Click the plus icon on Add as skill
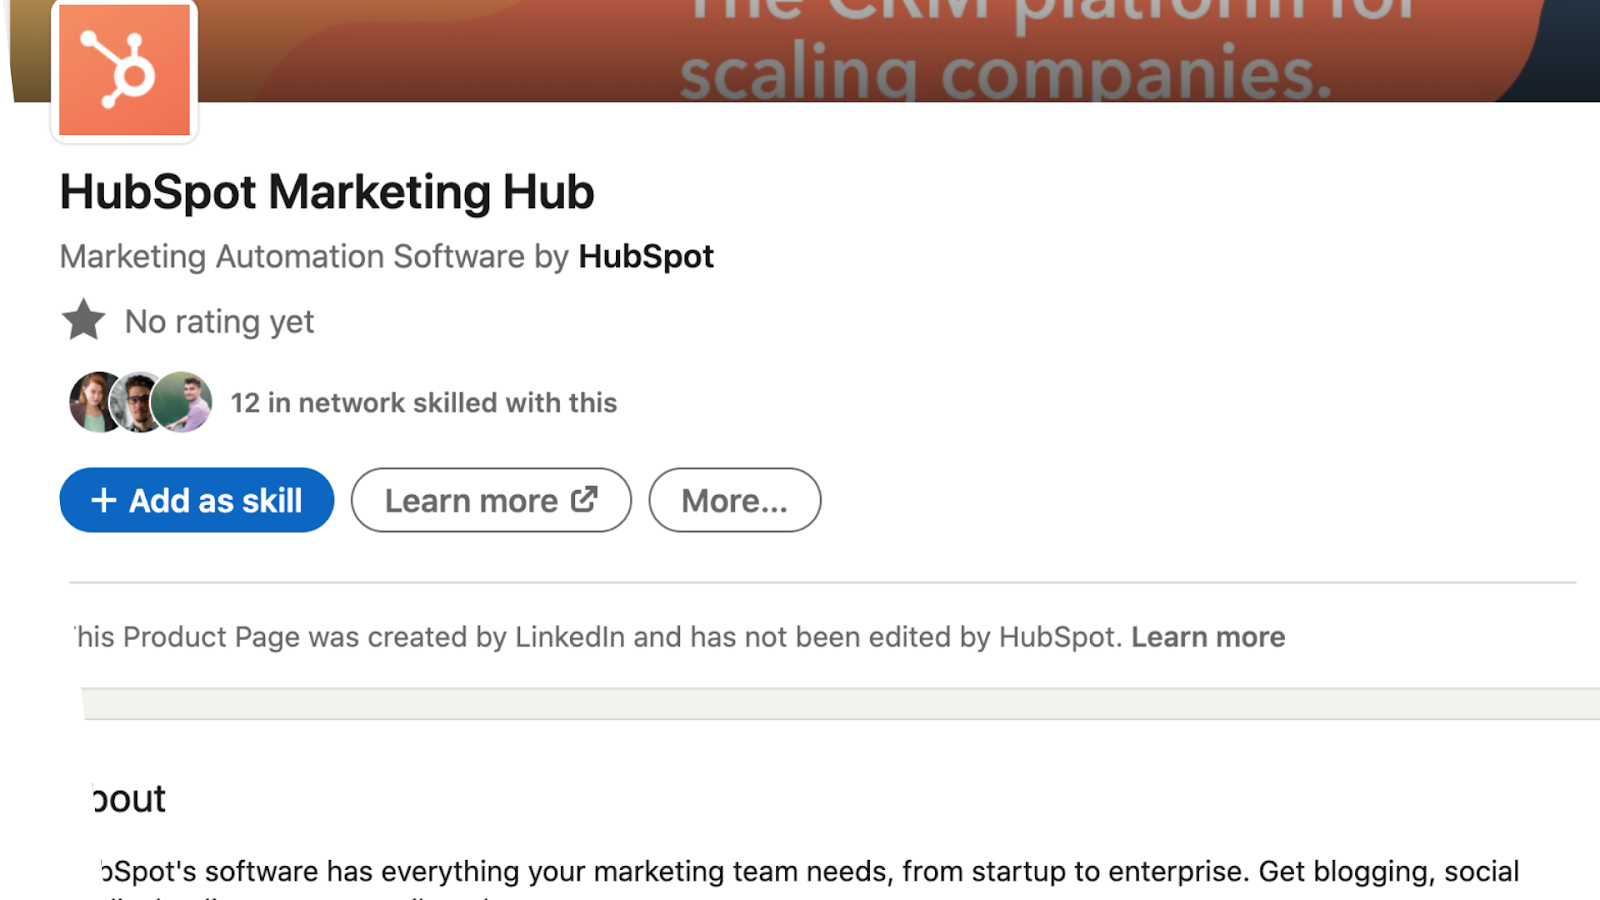The height and width of the screenshot is (900, 1600). click(x=104, y=500)
